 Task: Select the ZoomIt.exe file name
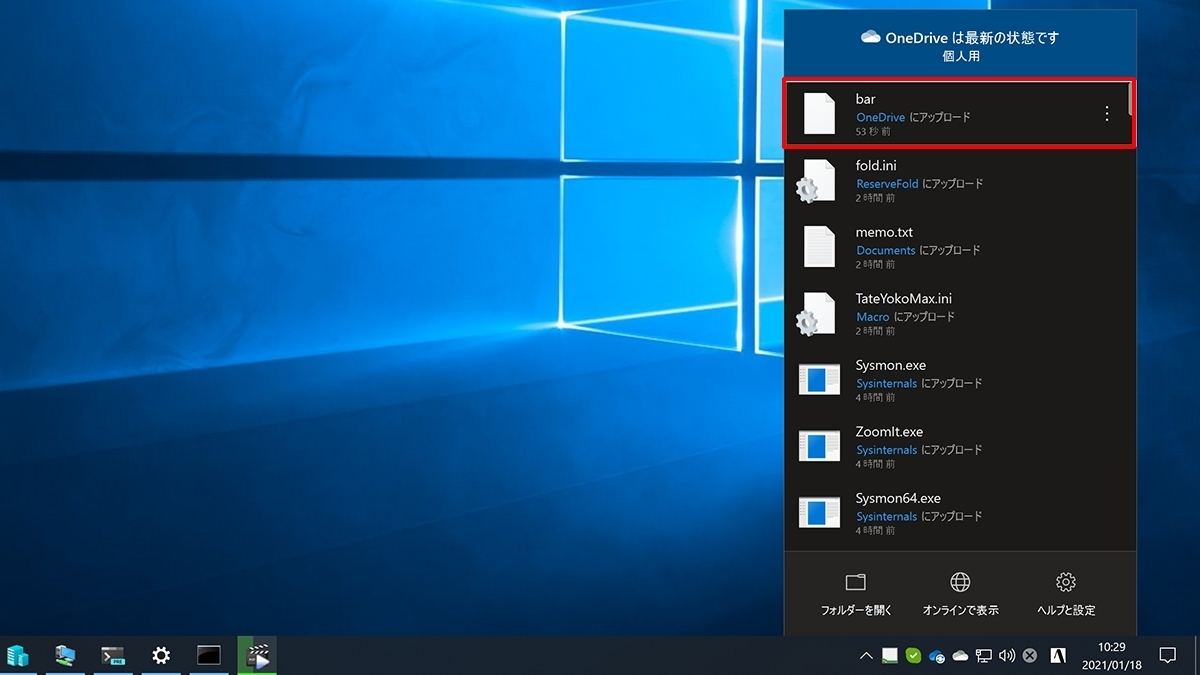[889, 432]
